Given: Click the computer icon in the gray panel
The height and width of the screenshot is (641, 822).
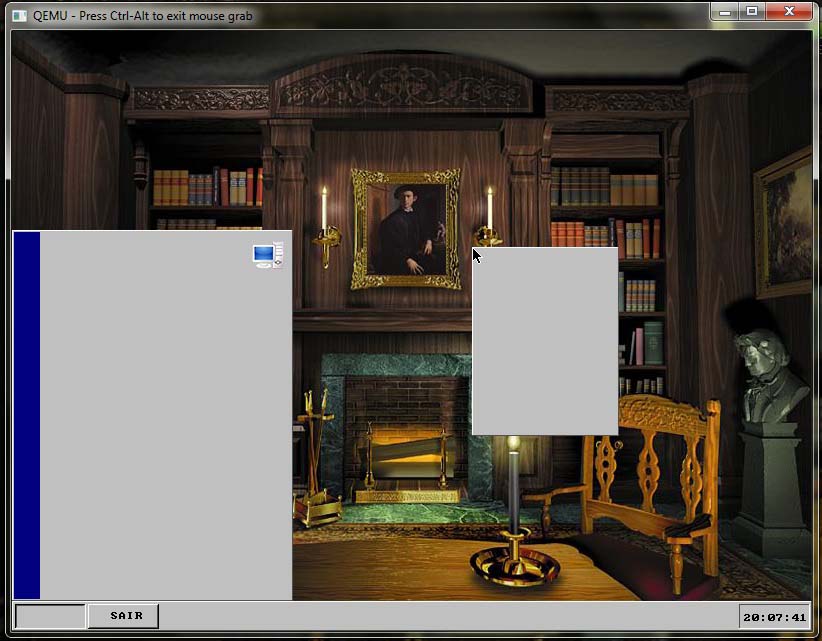Looking at the screenshot, I should (268, 255).
